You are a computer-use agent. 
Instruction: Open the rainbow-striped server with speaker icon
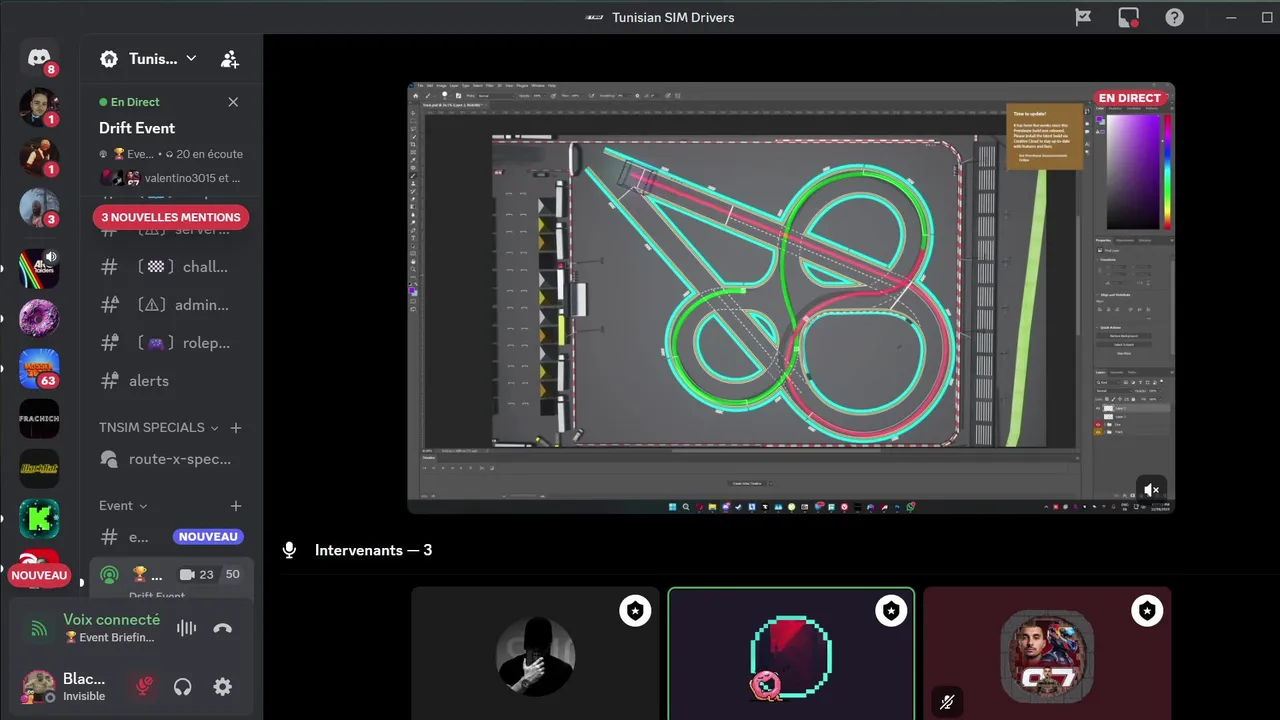click(39, 268)
